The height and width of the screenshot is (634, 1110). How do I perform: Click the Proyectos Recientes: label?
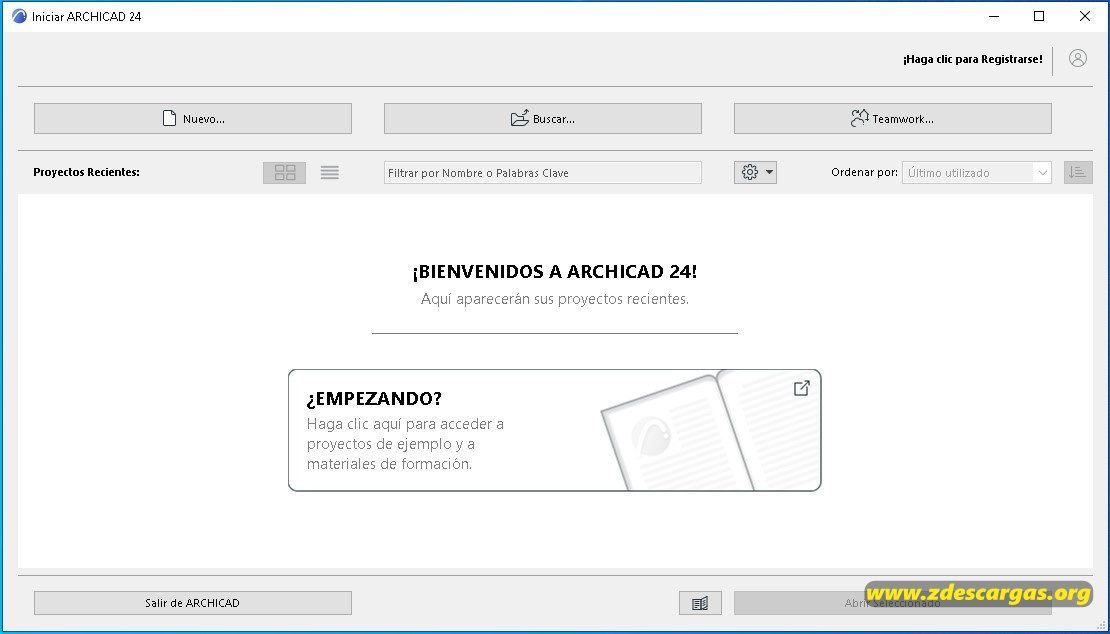86,172
